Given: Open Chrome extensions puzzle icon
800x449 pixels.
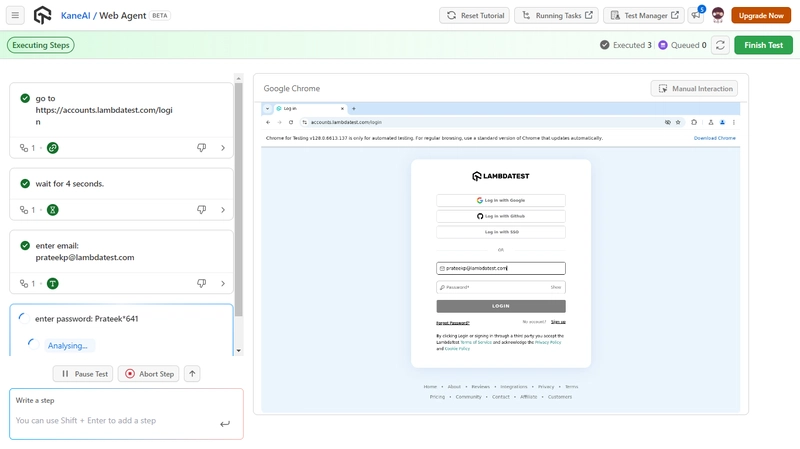Looking at the screenshot, I should coord(694,122).
